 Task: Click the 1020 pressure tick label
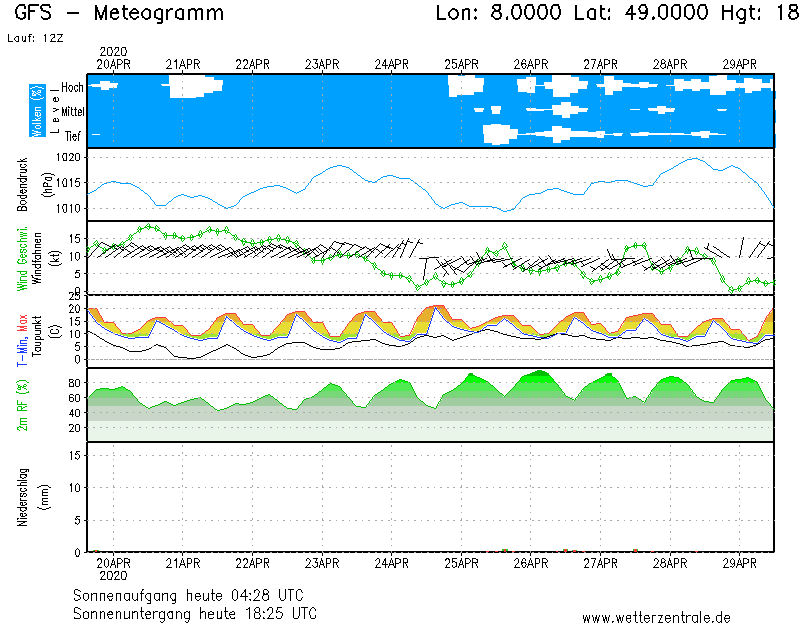coord(68,158)
